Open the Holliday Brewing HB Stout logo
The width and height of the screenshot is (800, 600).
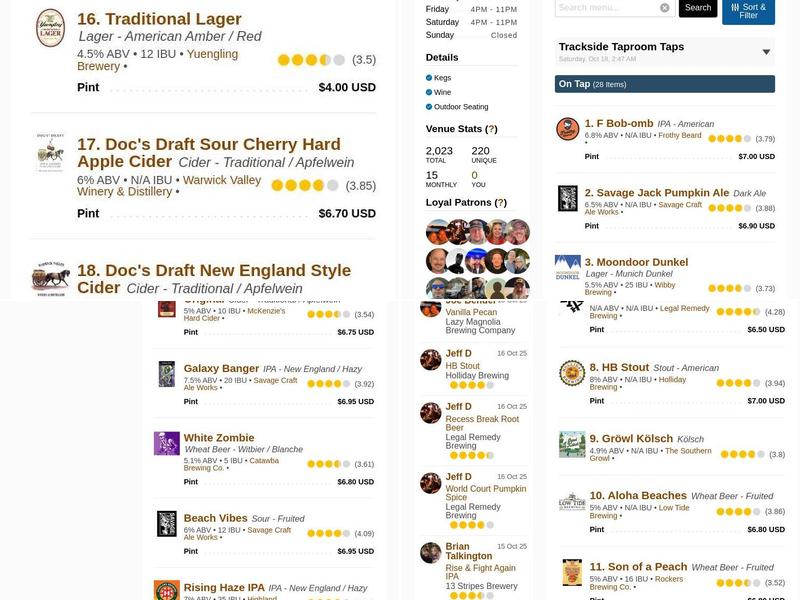point(572,373)
